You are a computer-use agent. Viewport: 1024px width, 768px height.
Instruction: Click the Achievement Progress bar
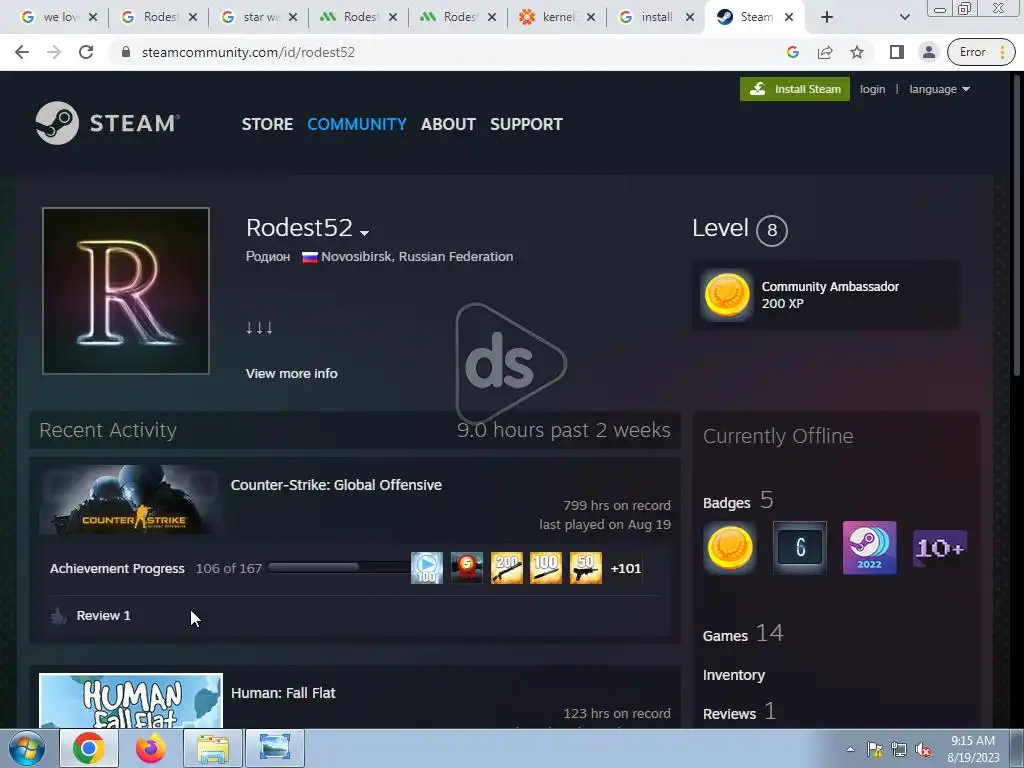pos(338,567)
